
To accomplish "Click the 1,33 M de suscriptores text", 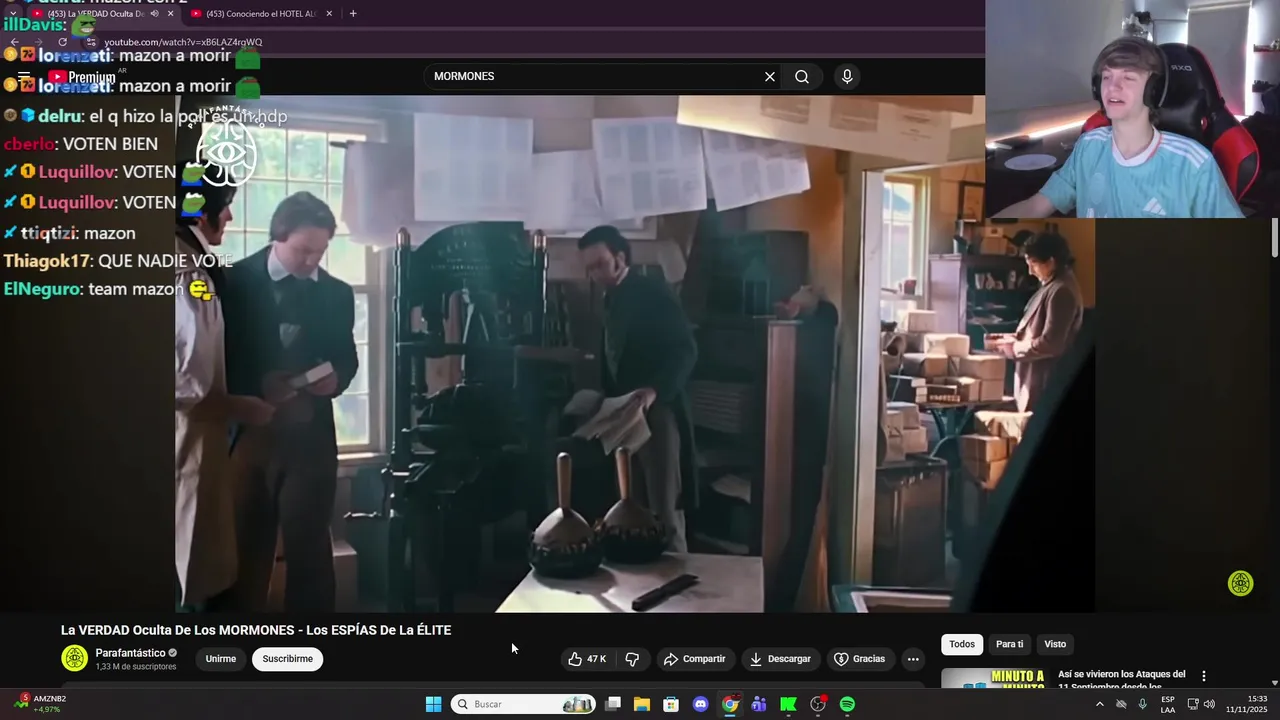I will [136, 667].
